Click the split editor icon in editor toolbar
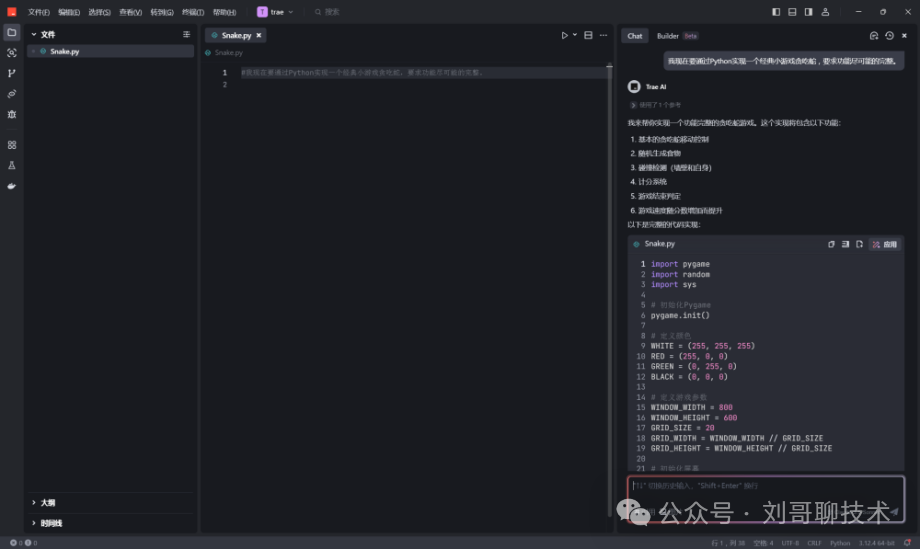920x550 pixels. coord(588,35)
